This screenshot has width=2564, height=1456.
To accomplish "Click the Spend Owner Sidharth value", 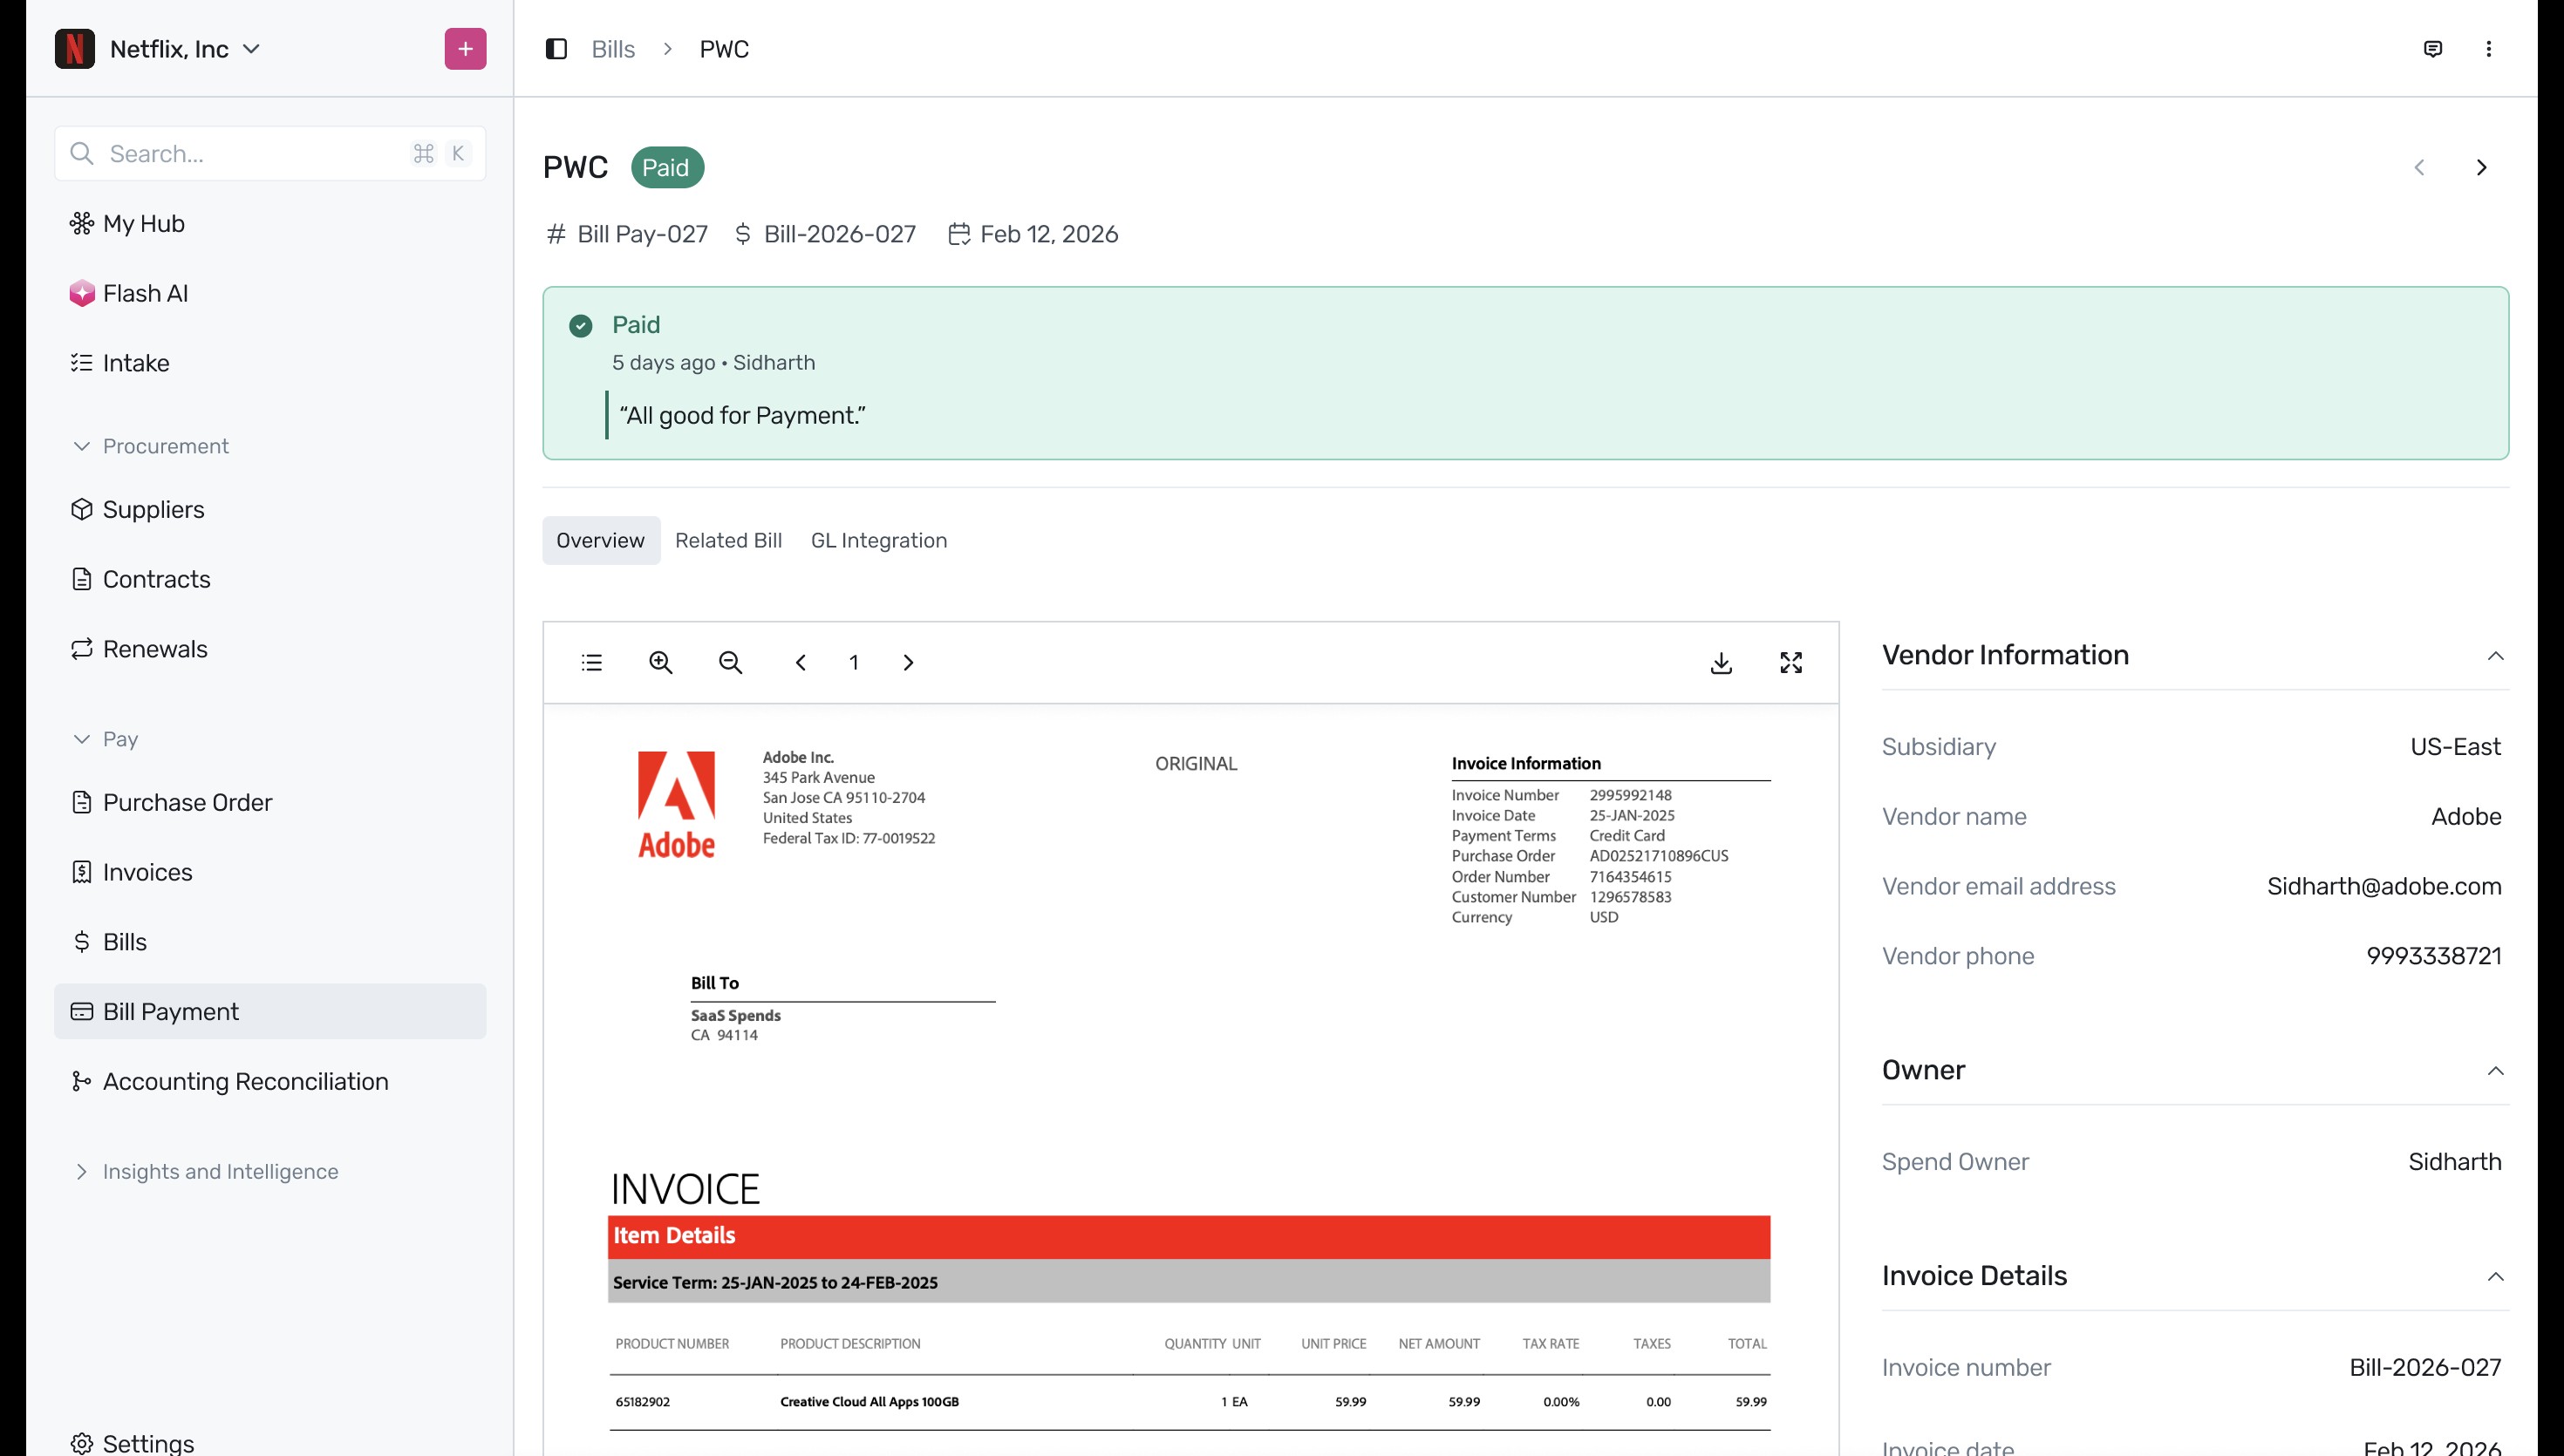I will click(2455, 1161).
